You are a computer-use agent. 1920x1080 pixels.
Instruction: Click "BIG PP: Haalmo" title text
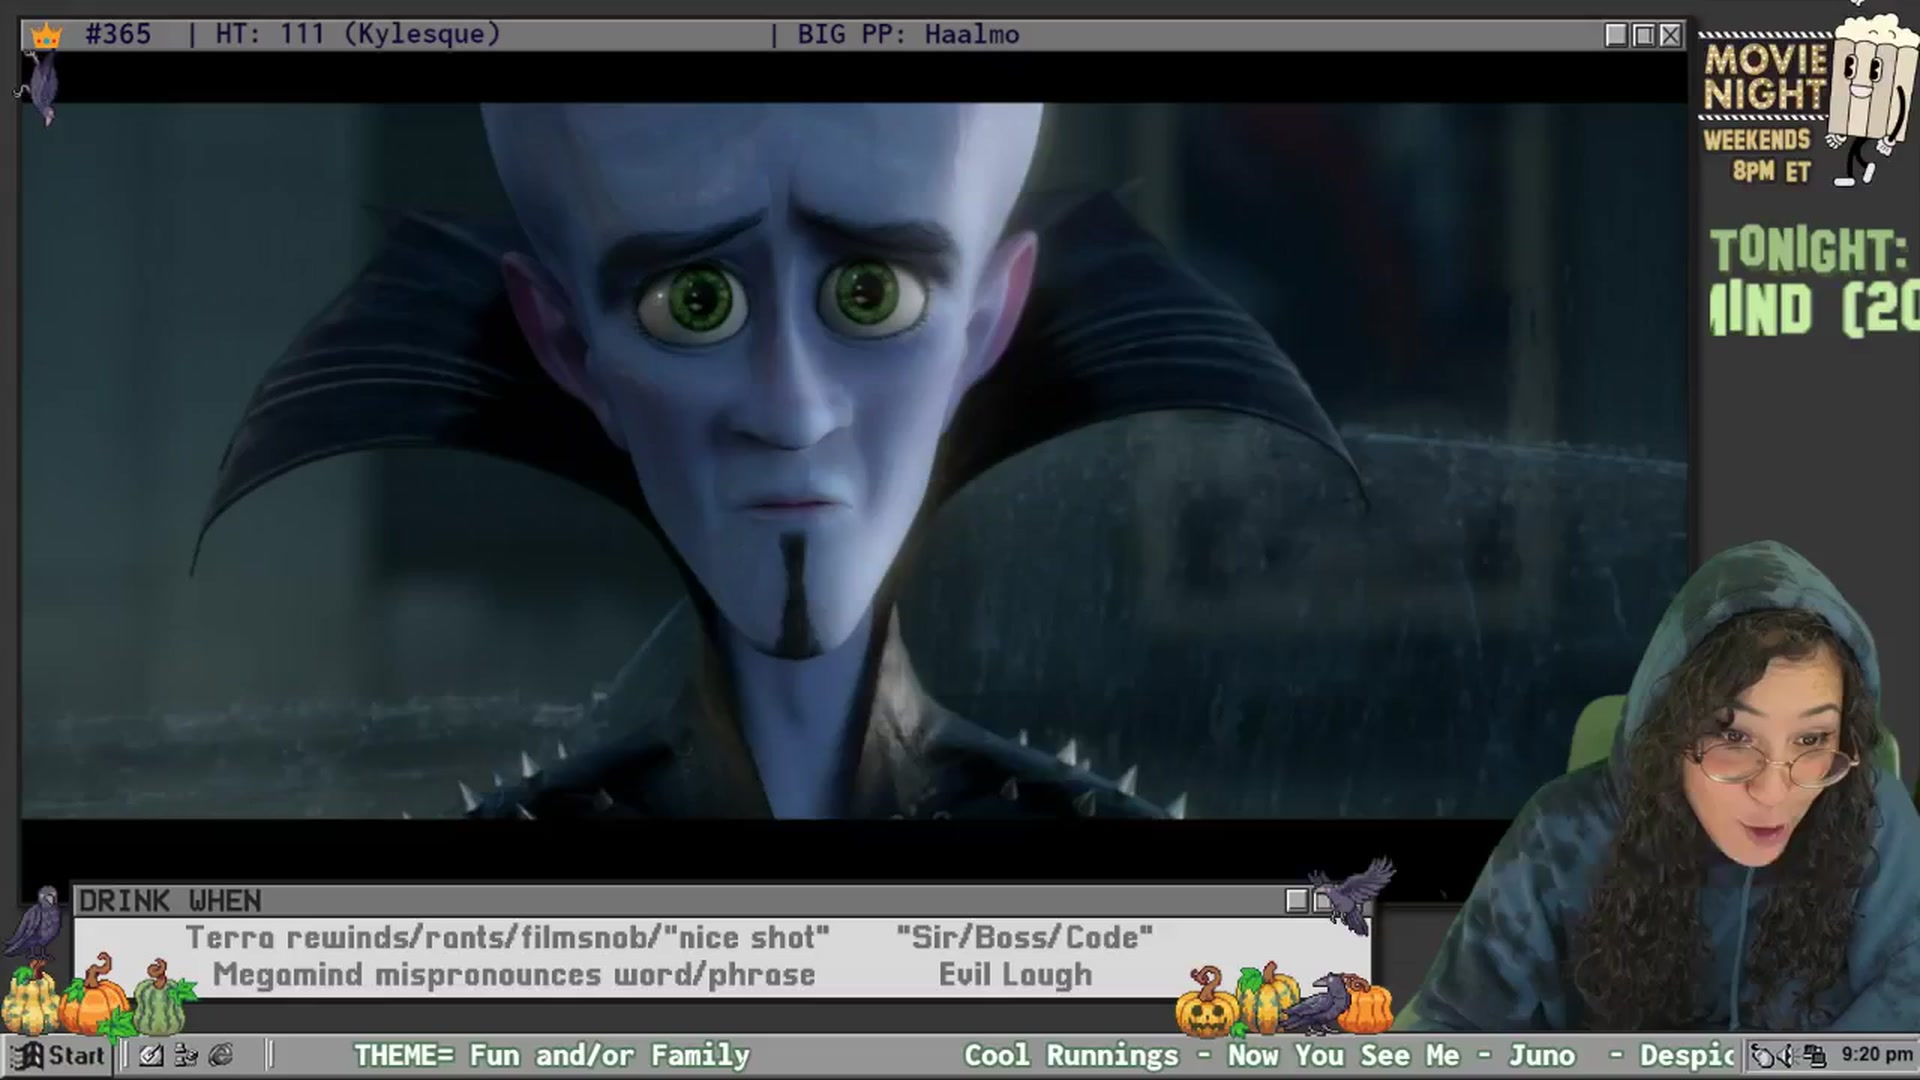[x=908, y=34]
